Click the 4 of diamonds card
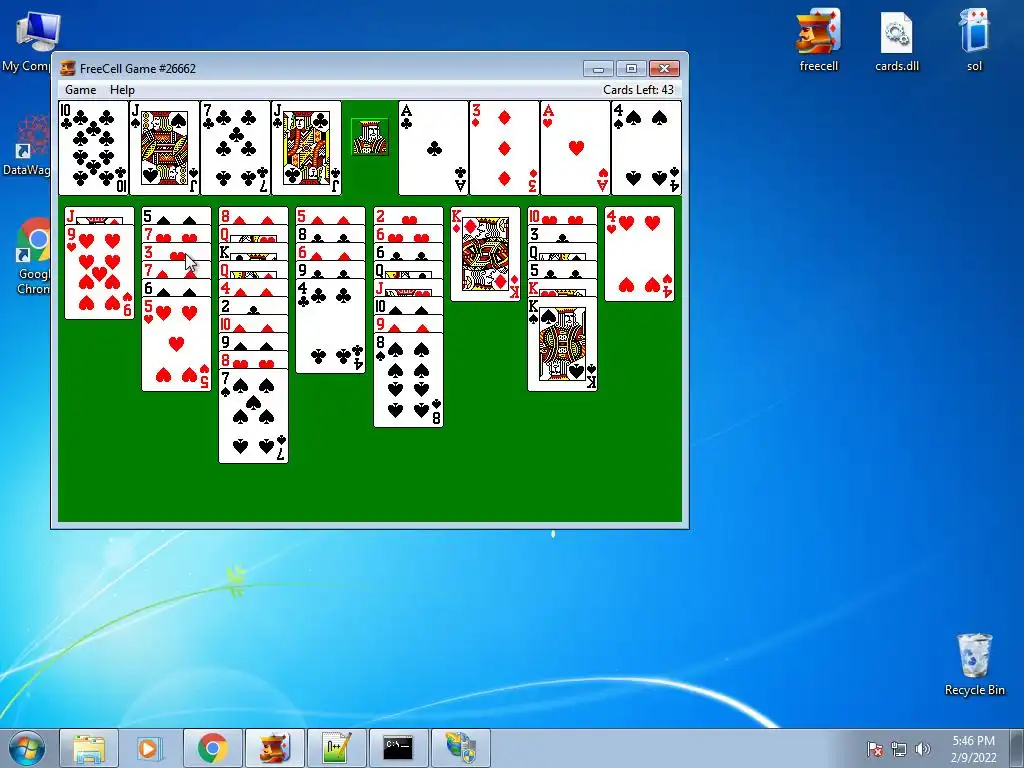Image resolution: width=1024 pixels, height=768 pixels. pyautogui.click(x=253, y=288)
